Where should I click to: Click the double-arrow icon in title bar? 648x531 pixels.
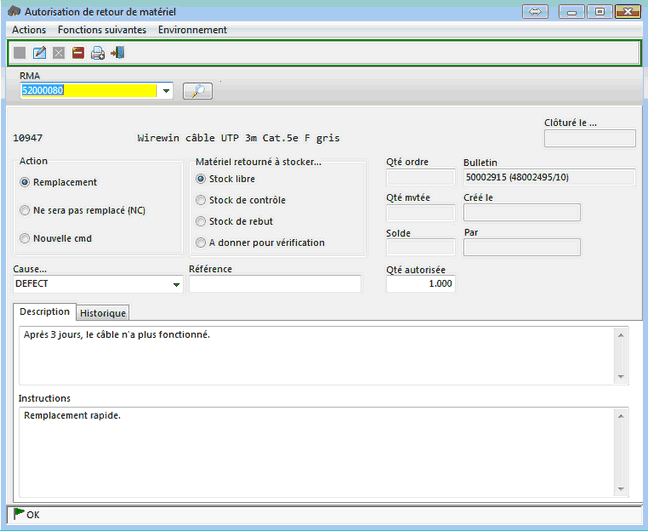pyautogui.click(x=534, y=11)
